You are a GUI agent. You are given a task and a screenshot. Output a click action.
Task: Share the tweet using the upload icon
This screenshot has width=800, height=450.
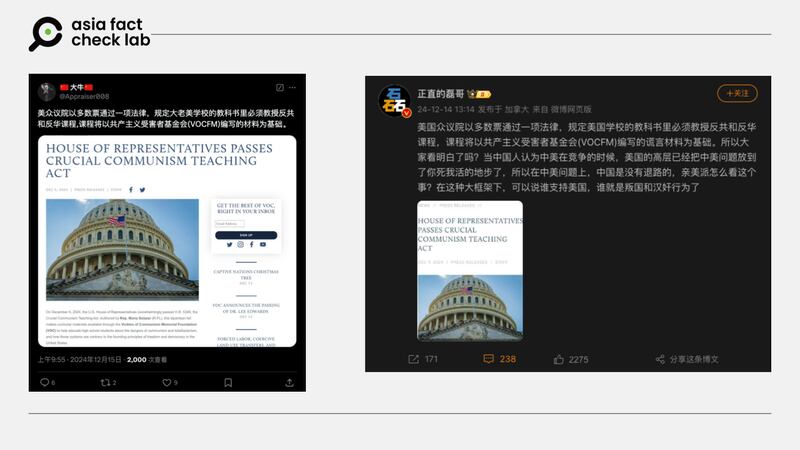pos(290,382)
